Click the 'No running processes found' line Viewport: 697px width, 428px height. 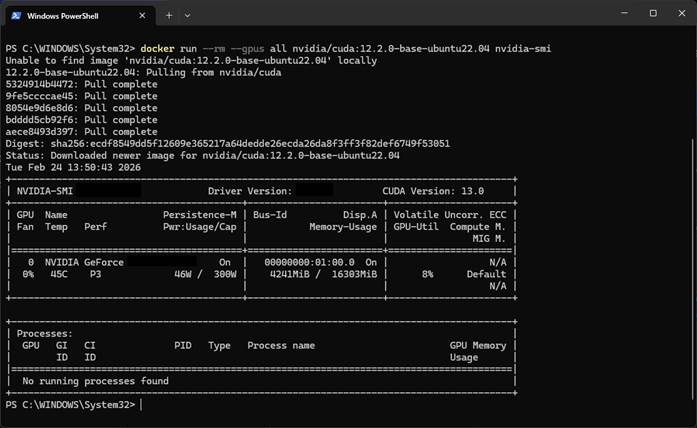click(95, 381)
